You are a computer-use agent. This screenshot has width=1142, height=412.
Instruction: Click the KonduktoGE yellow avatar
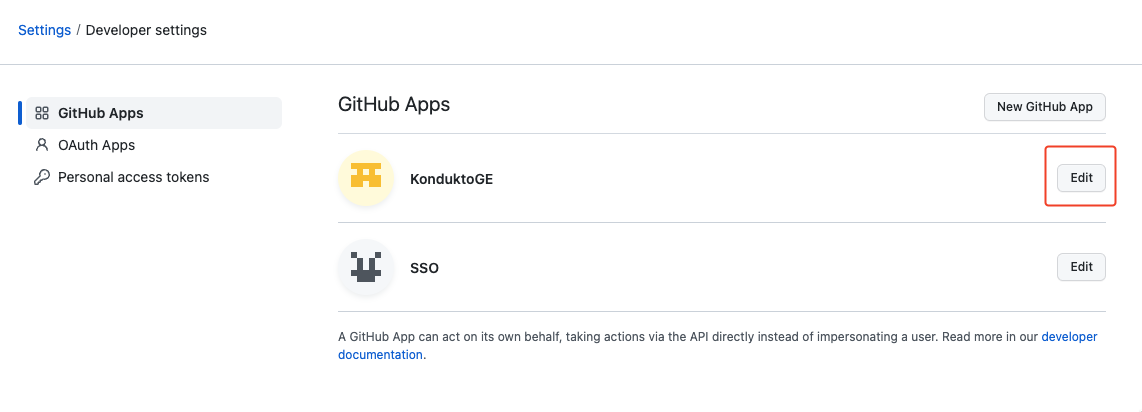point(366,178)
